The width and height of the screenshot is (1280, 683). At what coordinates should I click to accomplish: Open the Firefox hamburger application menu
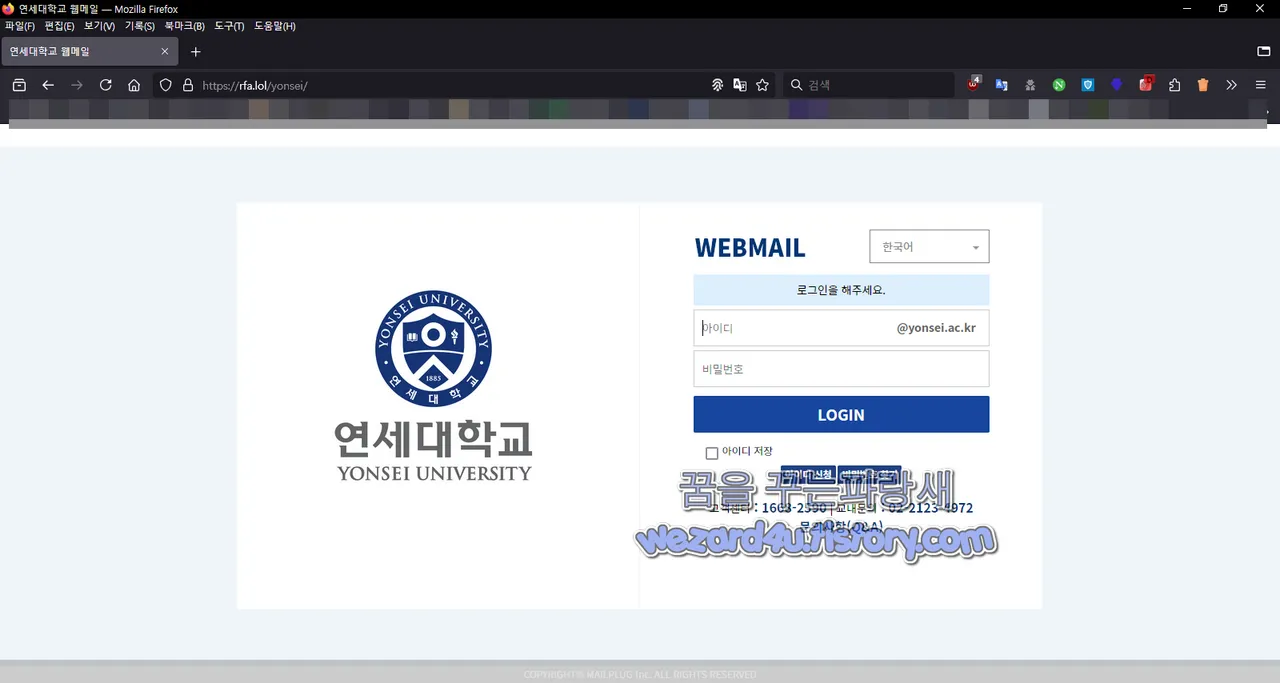point(1261,85)
